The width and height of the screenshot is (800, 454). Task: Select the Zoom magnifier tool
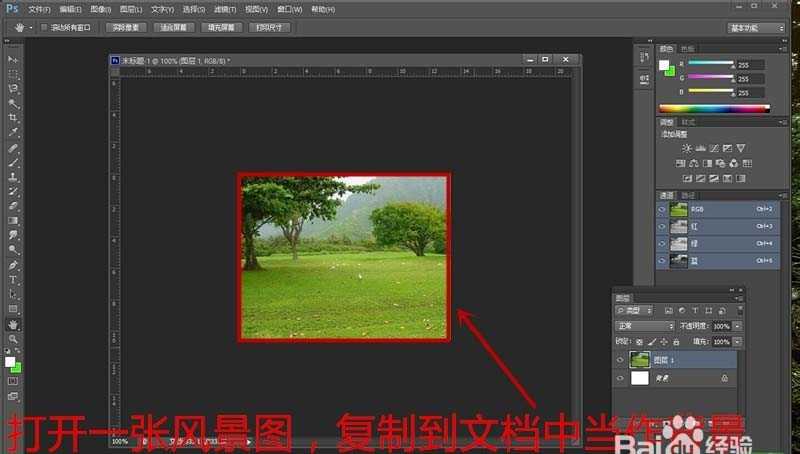point(14,339)
